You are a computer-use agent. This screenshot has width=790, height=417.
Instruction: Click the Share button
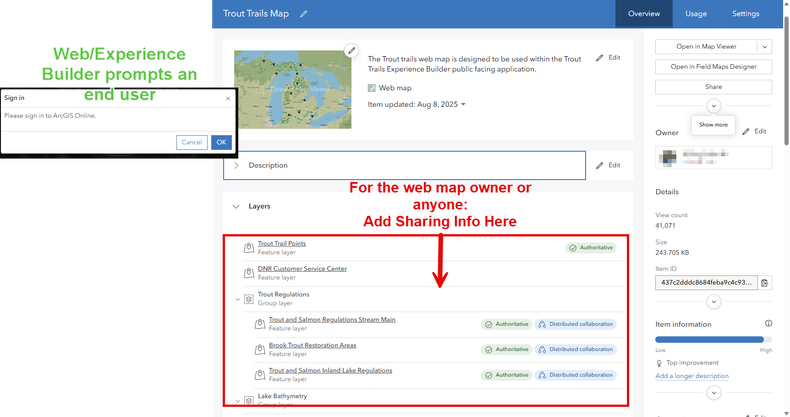[713, 87]
